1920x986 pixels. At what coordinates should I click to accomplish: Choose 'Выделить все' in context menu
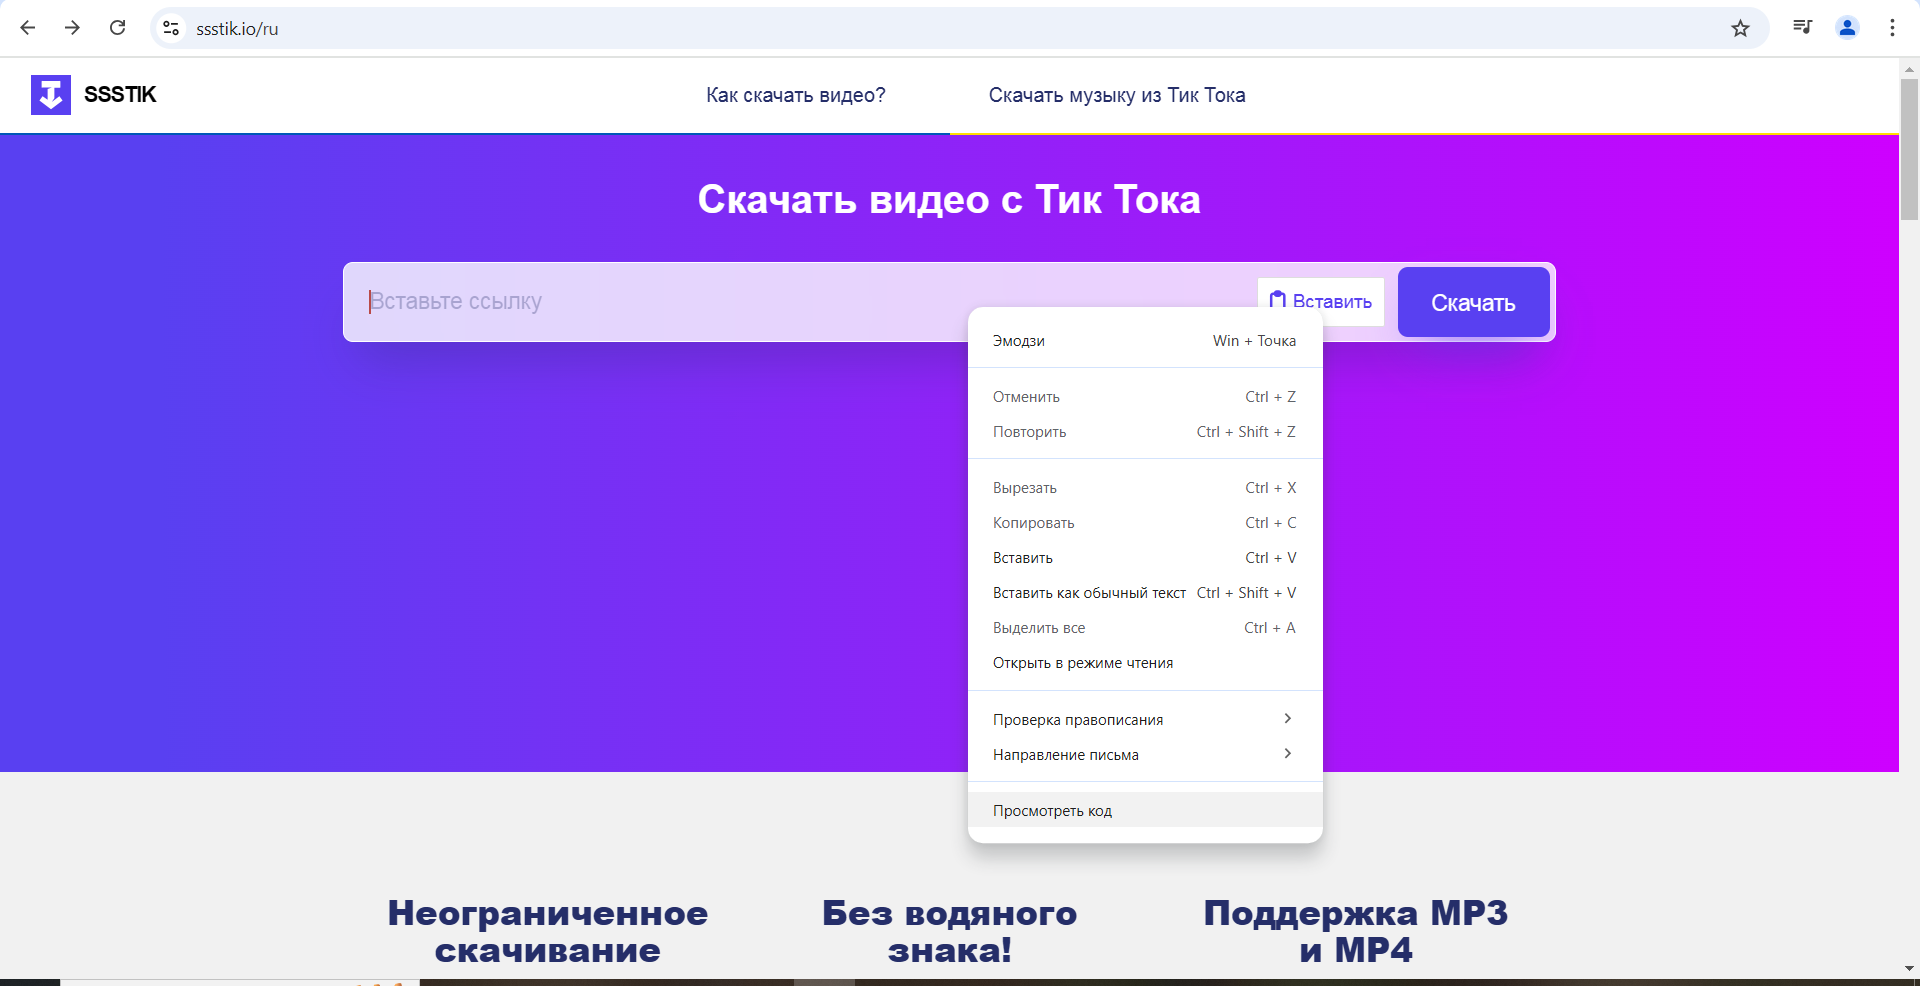(x=1145, y=628)
